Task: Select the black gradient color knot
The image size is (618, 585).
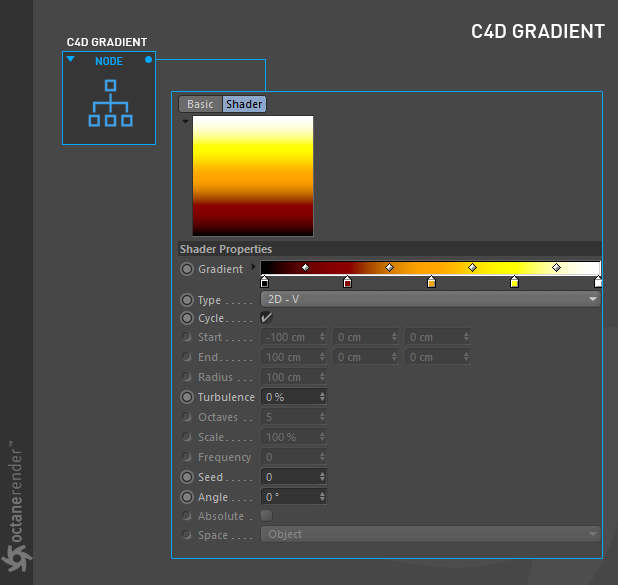Action: click(x=265, y=282)
